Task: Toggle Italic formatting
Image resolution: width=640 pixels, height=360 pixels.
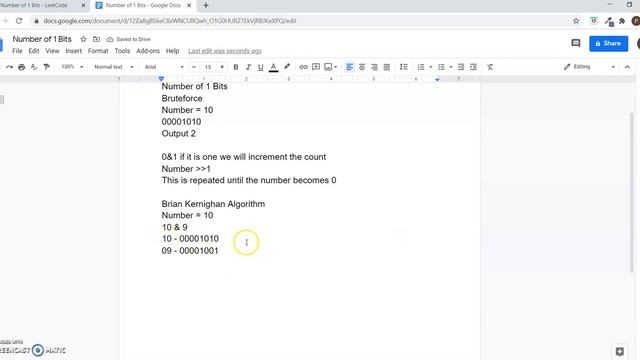Action: [x=248, y=67]
